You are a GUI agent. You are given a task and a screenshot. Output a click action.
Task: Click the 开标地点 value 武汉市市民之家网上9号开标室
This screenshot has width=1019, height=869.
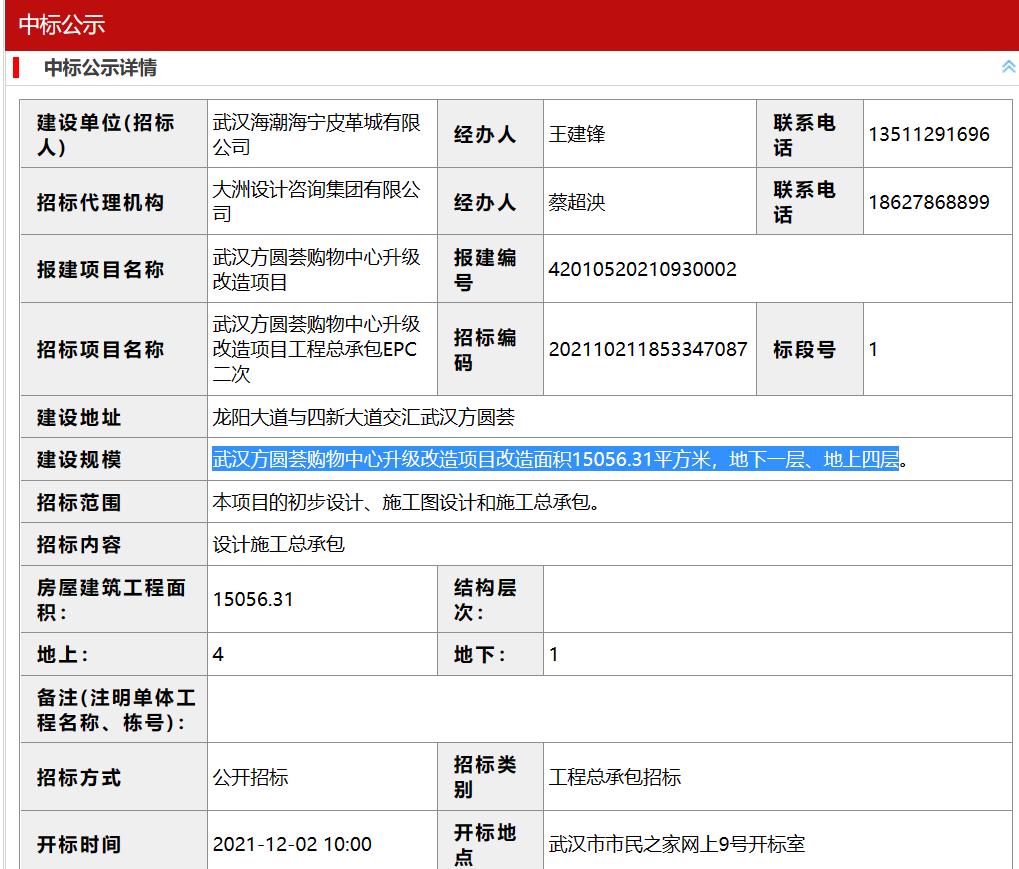[x=677, y=844]
